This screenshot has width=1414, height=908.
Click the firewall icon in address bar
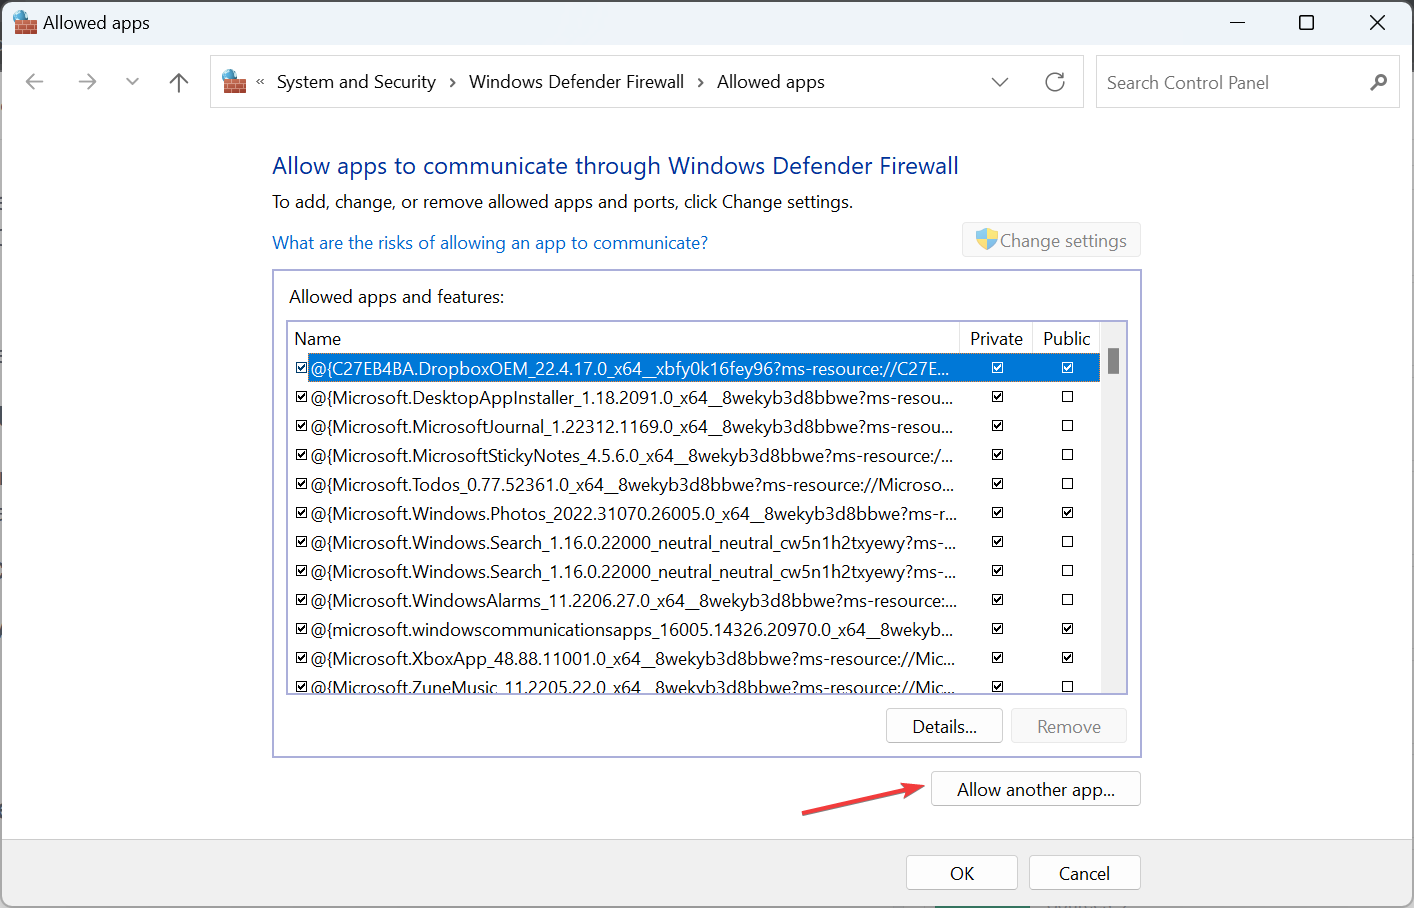click(x=234, y=82)
